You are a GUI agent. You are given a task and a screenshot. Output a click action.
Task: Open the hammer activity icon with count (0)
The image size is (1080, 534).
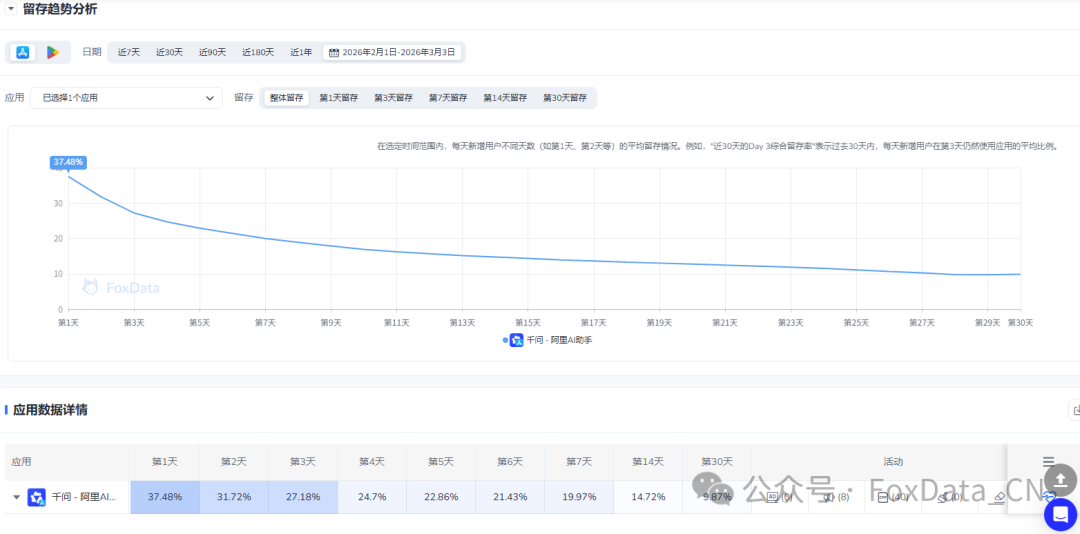point(943,497)
